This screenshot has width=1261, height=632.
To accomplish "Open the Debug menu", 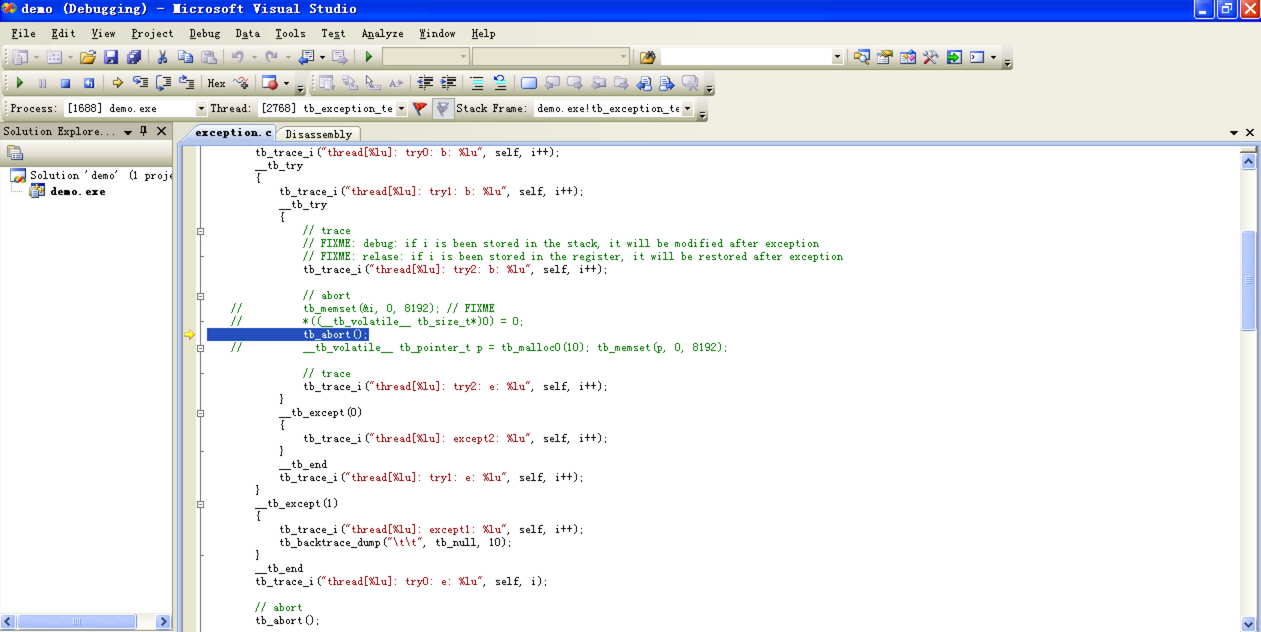I will click(x=205, y=33).
